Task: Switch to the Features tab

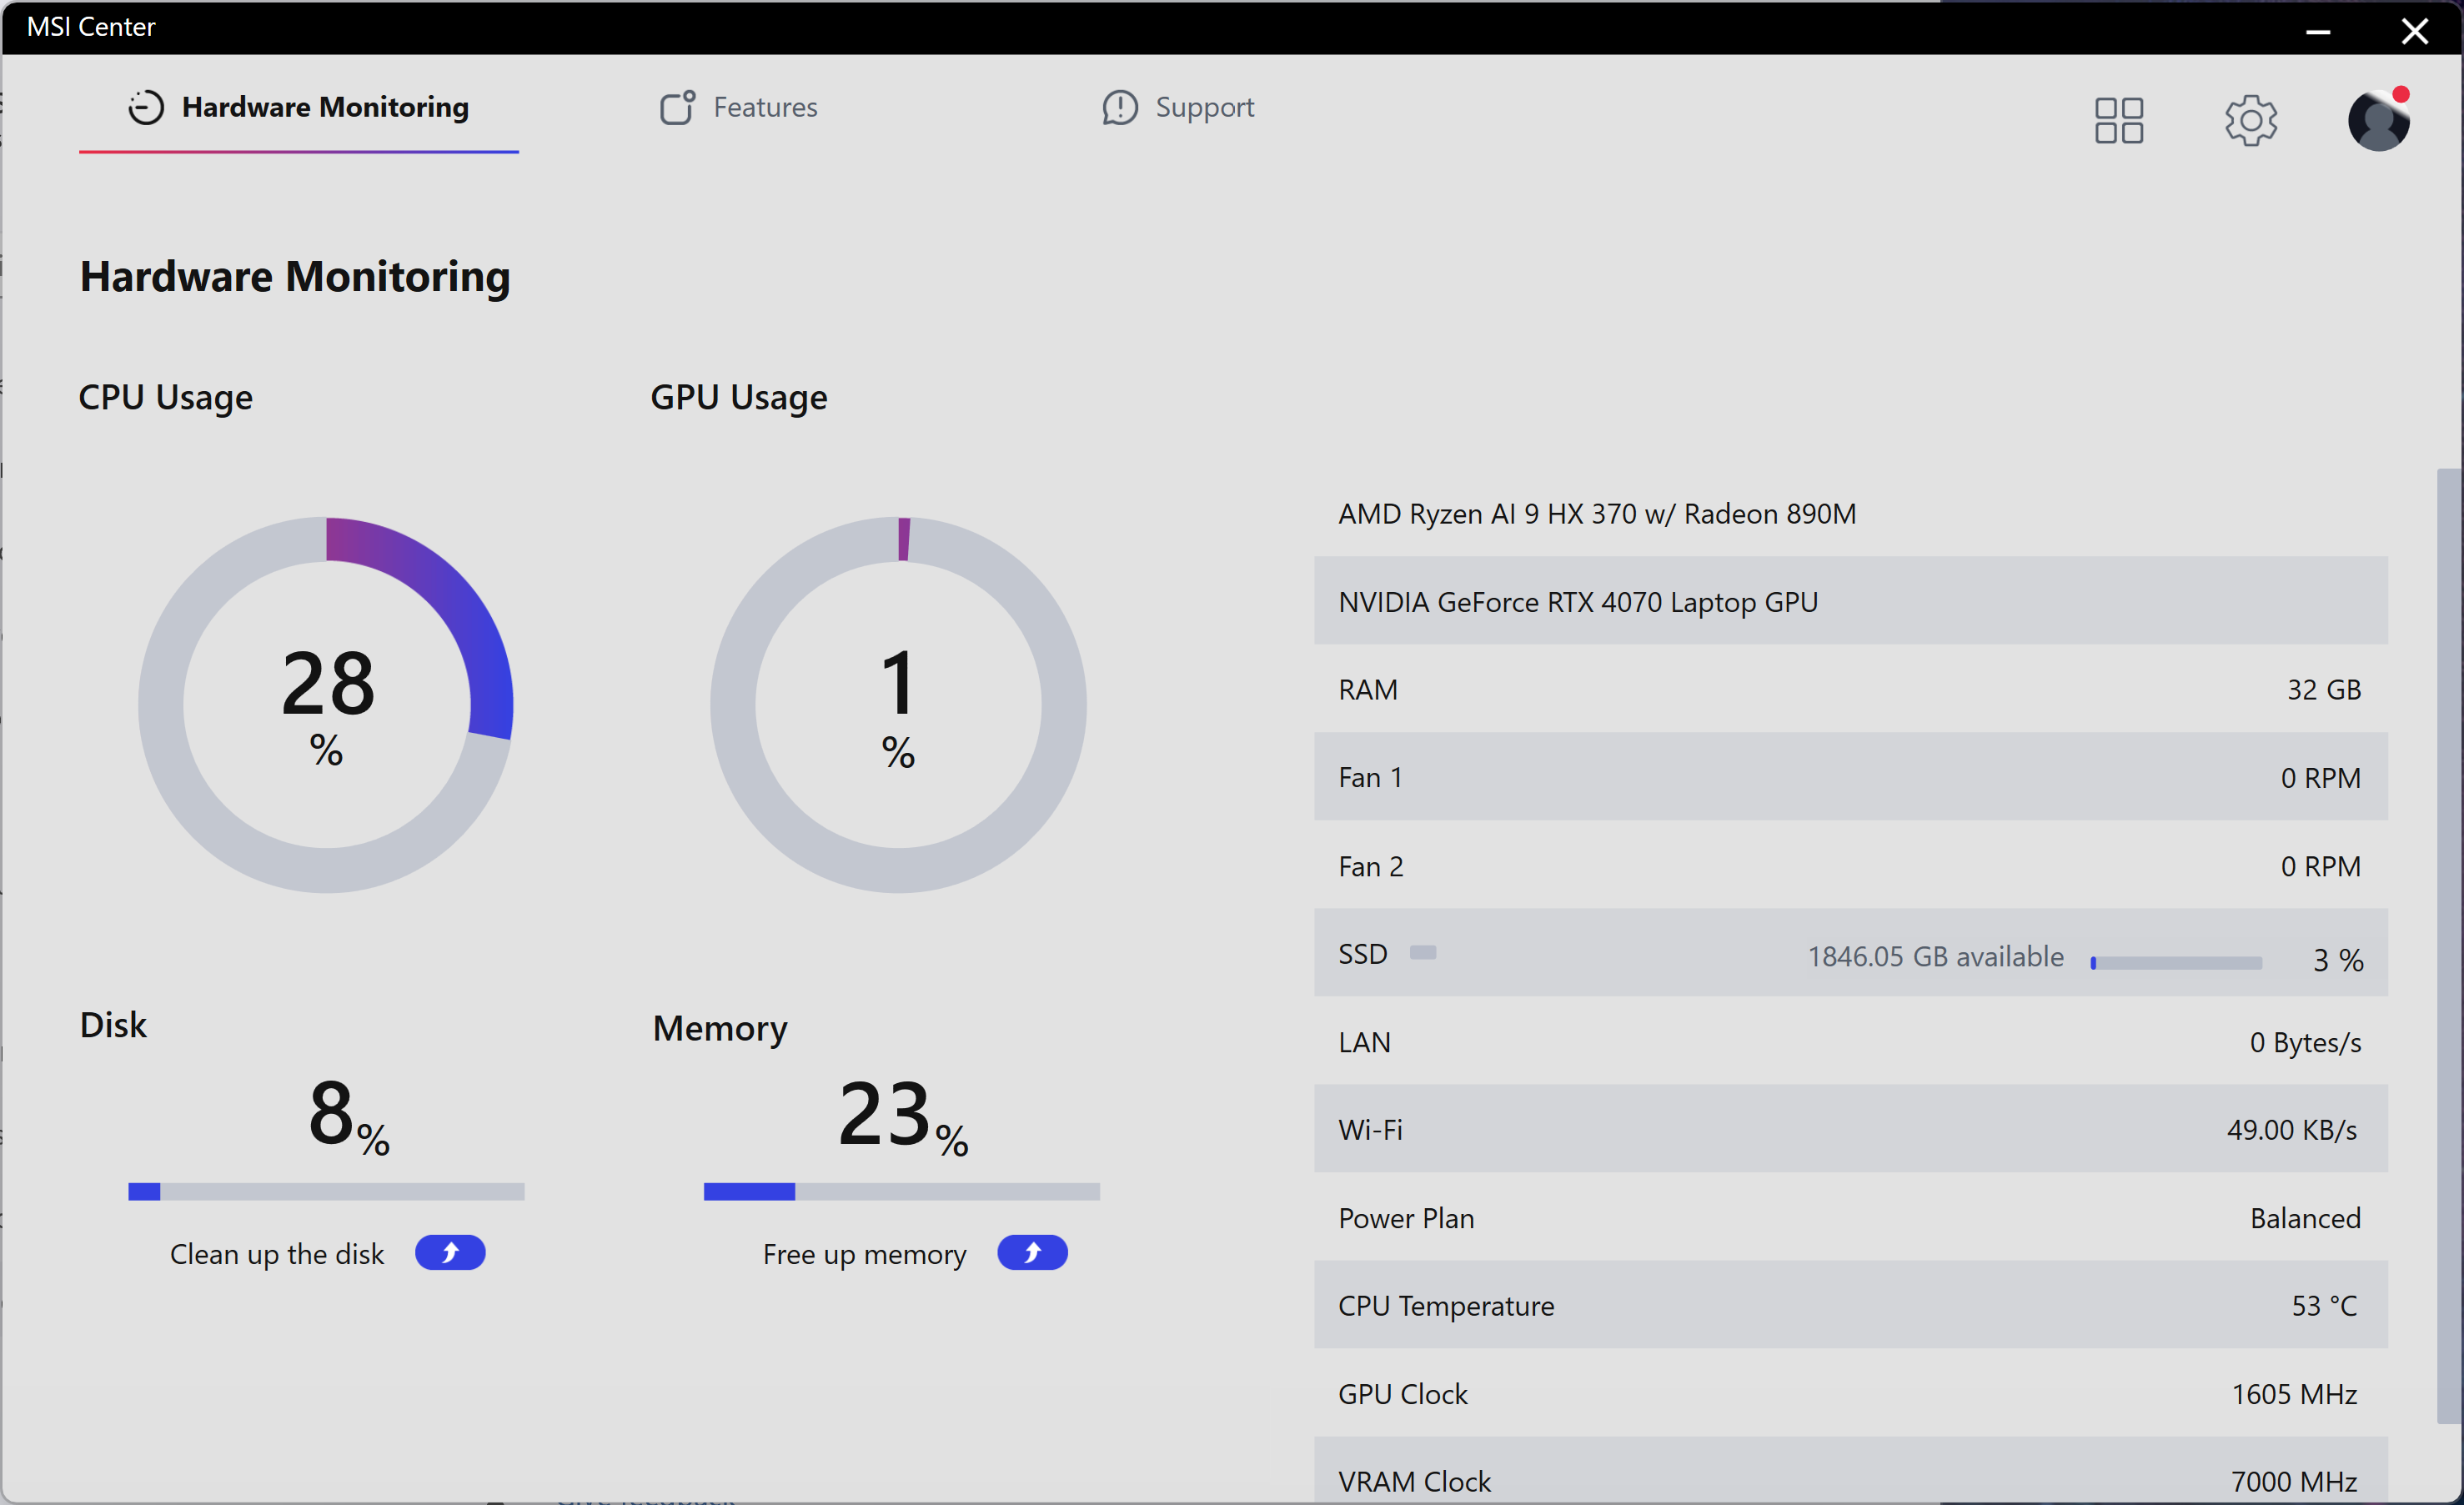Action: tap(765, 107)
